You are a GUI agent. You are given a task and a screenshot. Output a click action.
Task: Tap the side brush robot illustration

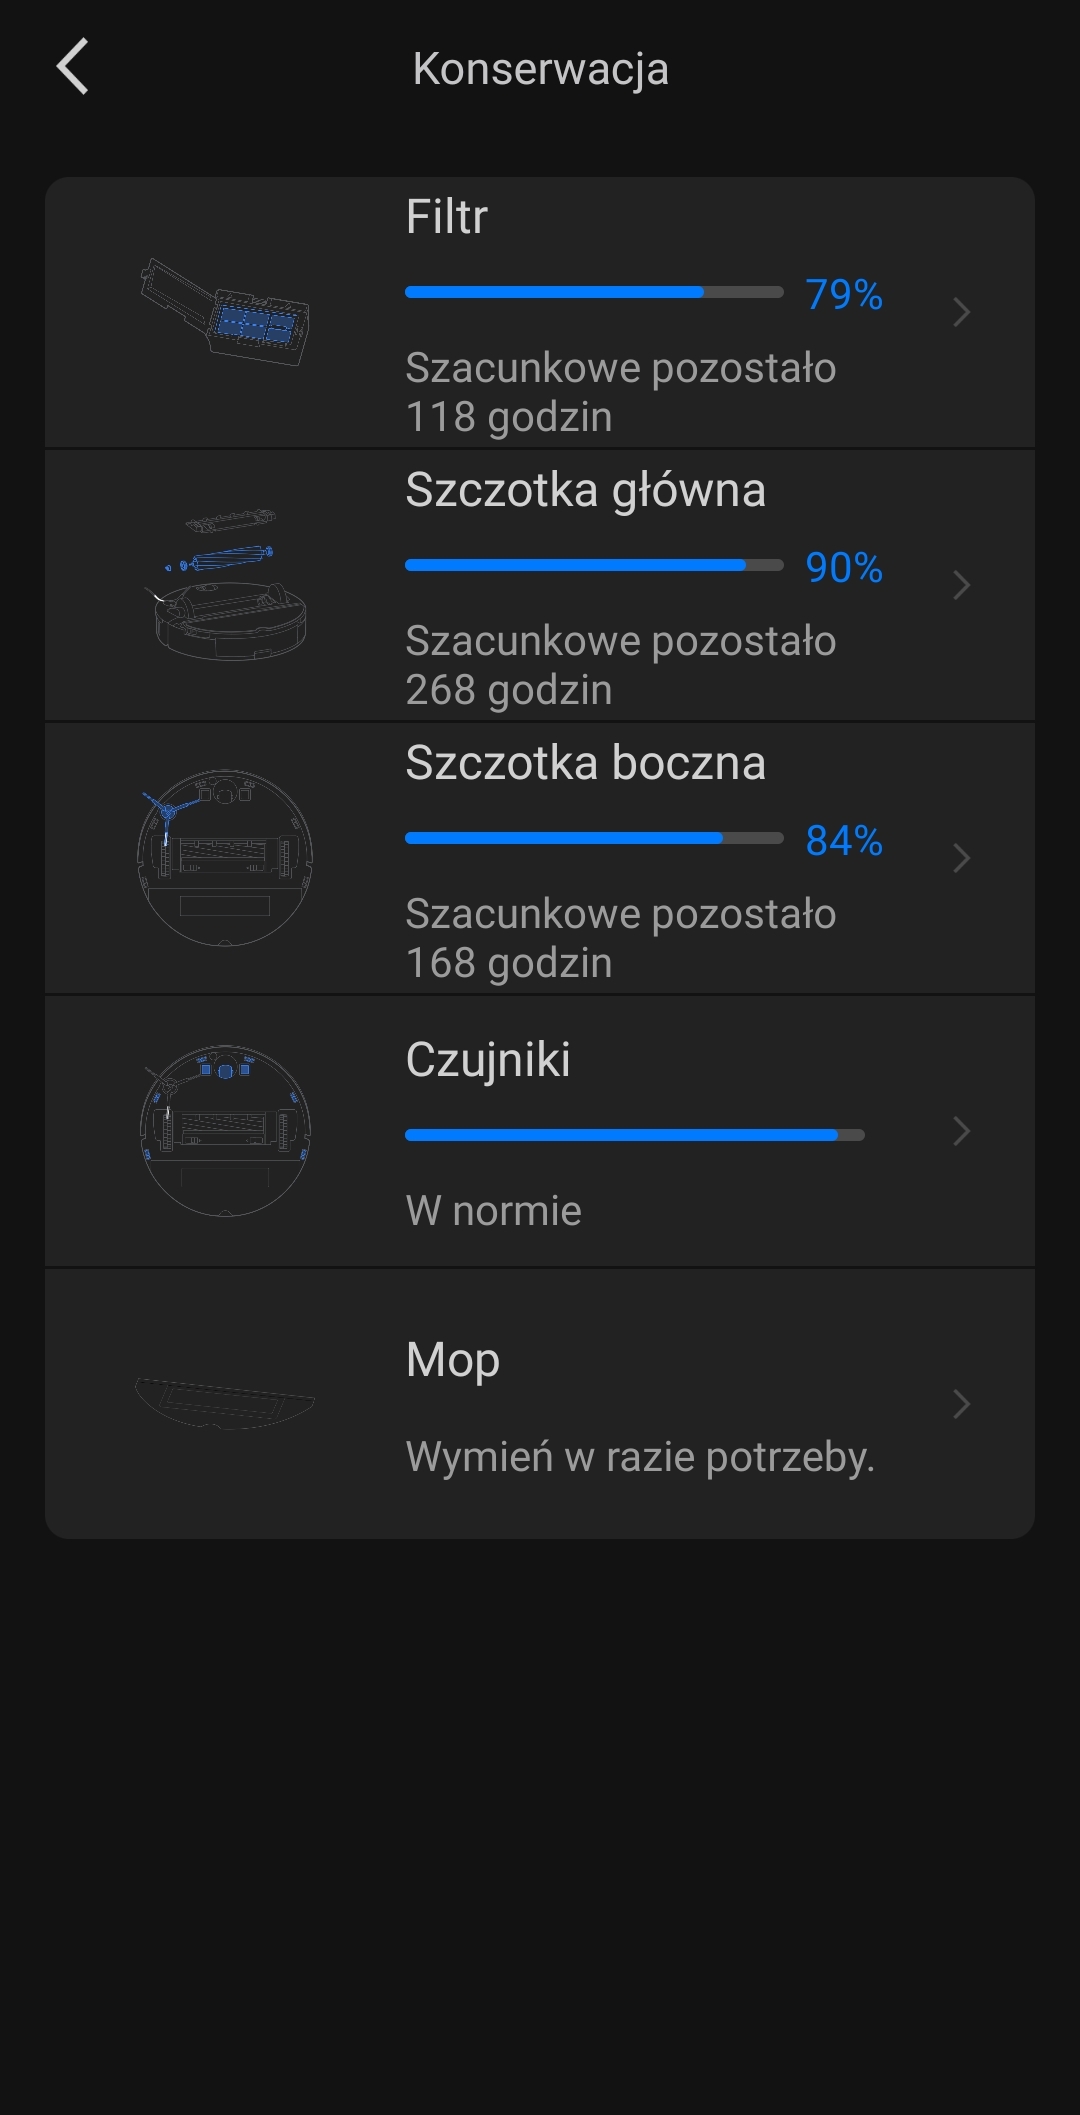point(225,858)
